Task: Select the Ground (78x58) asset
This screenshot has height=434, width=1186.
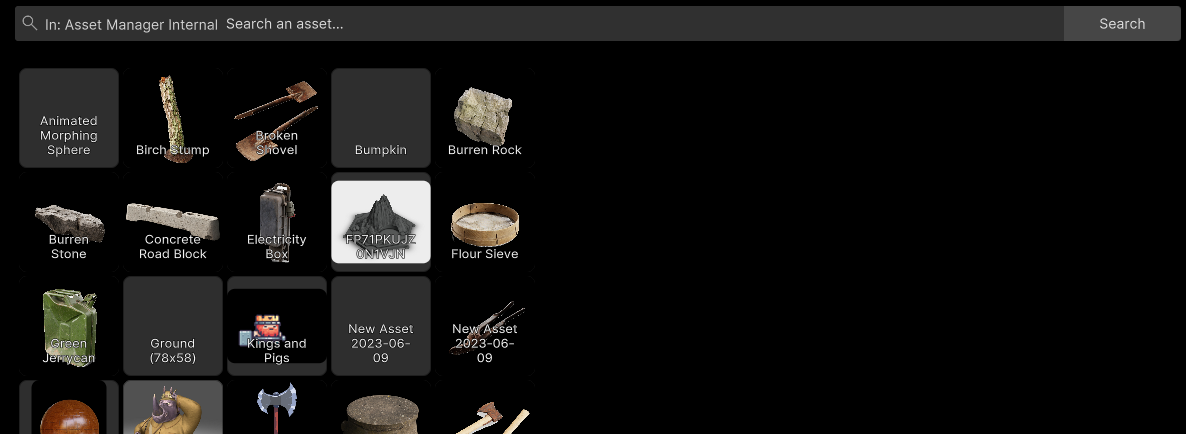Action: coord(172,326)
